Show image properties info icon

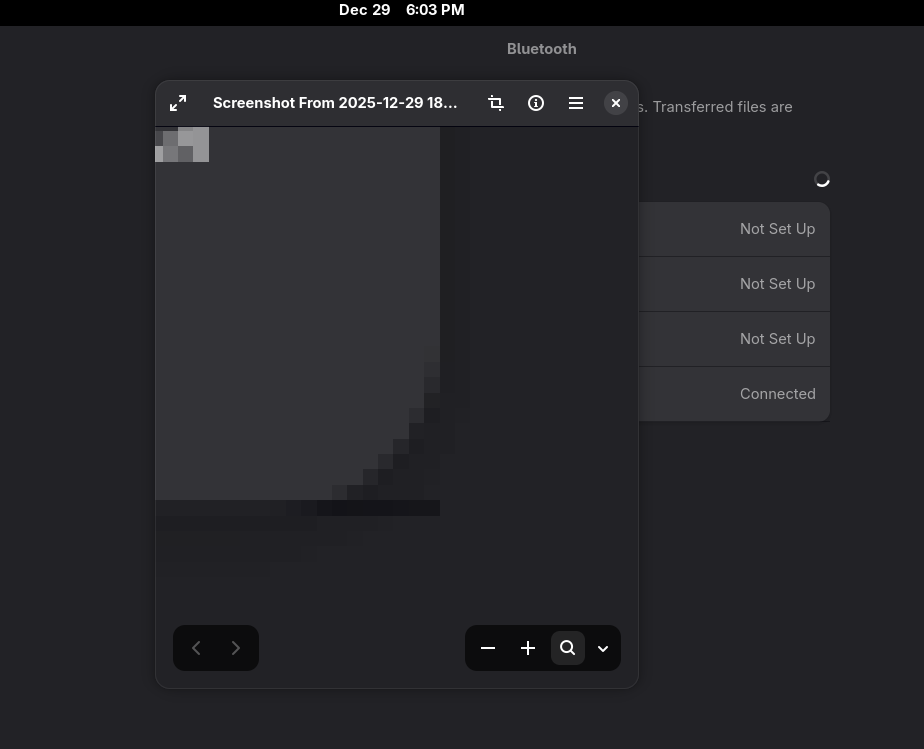click(536, 103)
